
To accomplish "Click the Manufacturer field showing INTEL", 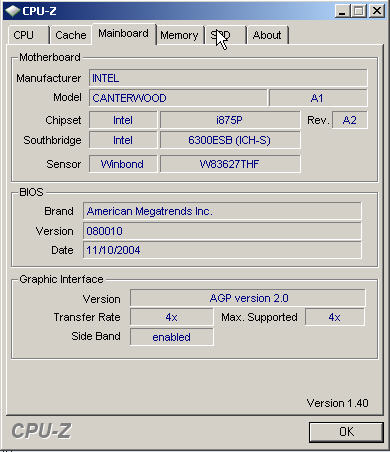I will tap(228, 78).
